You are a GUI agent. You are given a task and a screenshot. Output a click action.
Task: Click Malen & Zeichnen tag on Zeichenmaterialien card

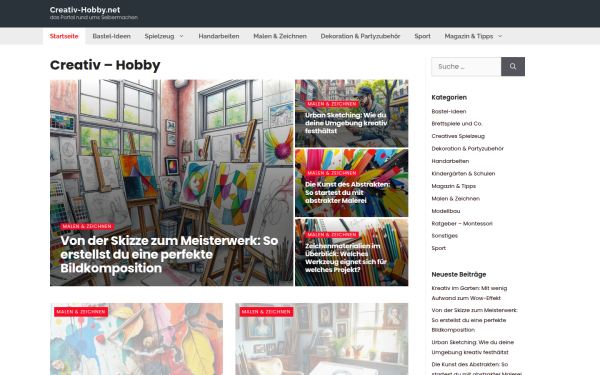pos(331,235)
